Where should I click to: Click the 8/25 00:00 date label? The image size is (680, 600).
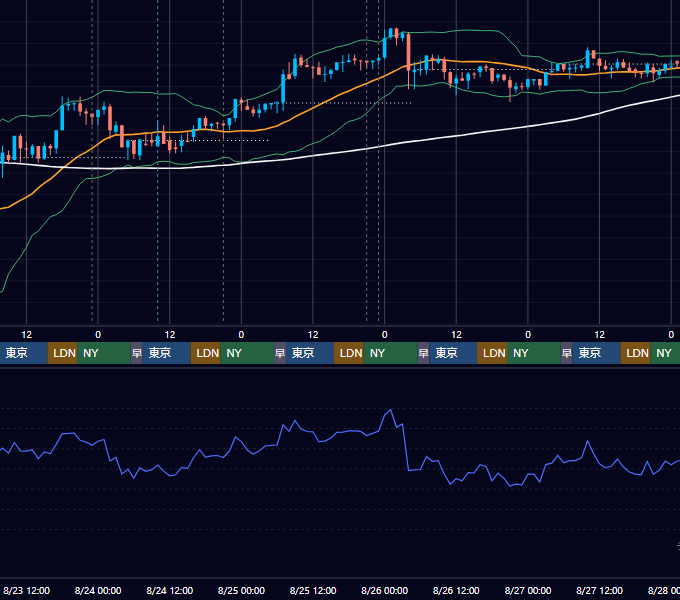pos(241,590)
